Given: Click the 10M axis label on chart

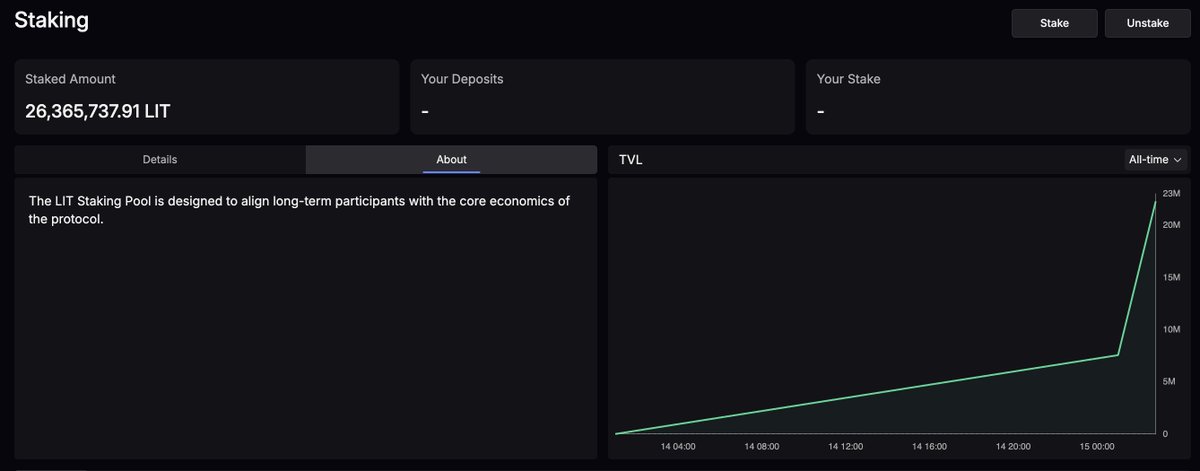Looking at the screenshot, I should tap(1172, 329).
